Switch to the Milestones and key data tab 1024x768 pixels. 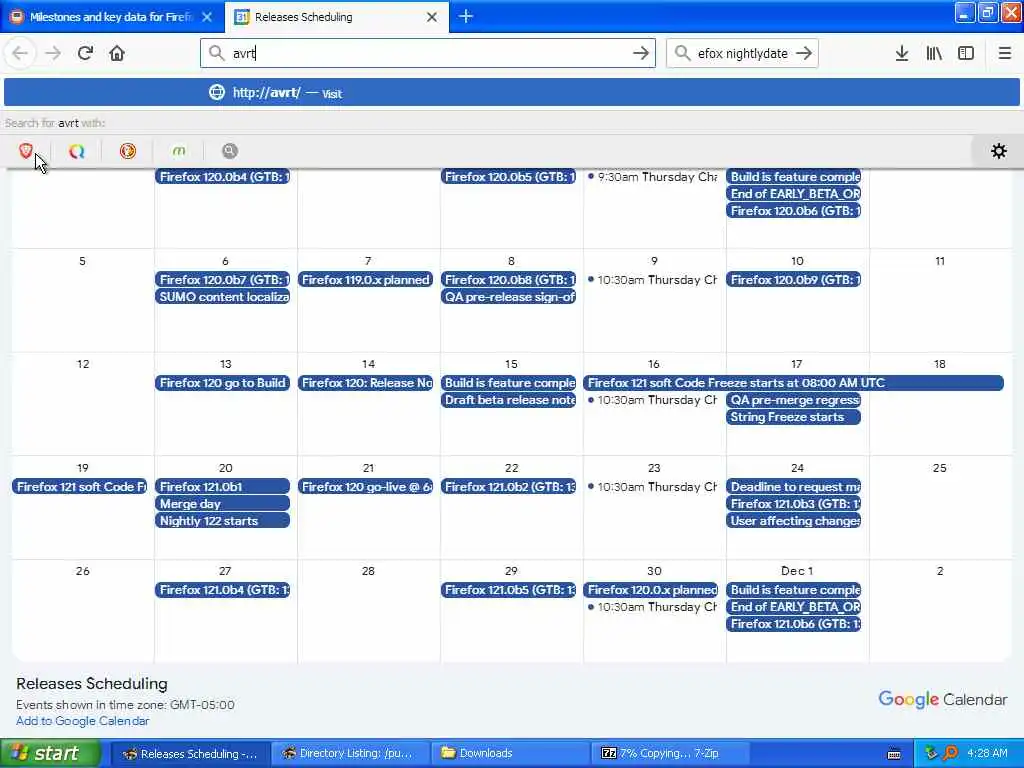112,17
